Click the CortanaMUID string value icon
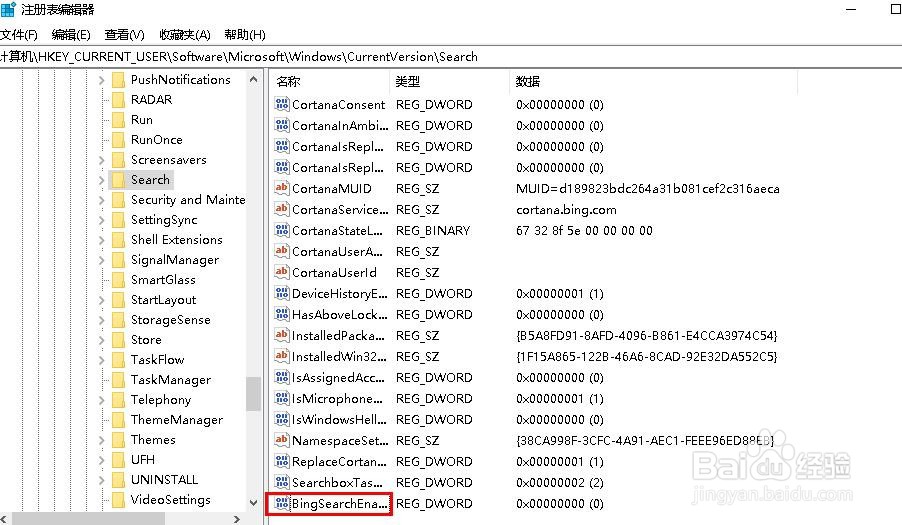Viewport: 902px width, 525px height. (282, 188)
